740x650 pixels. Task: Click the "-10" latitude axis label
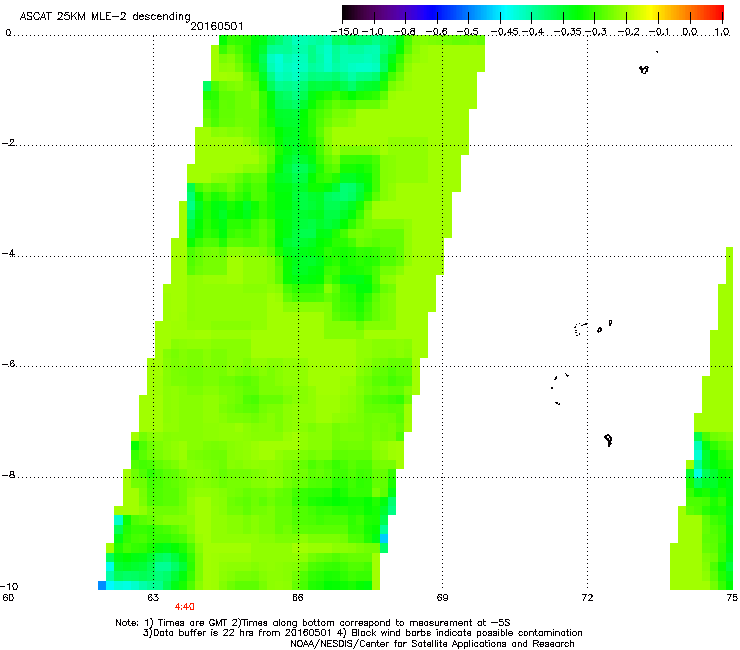pos(9,586)
